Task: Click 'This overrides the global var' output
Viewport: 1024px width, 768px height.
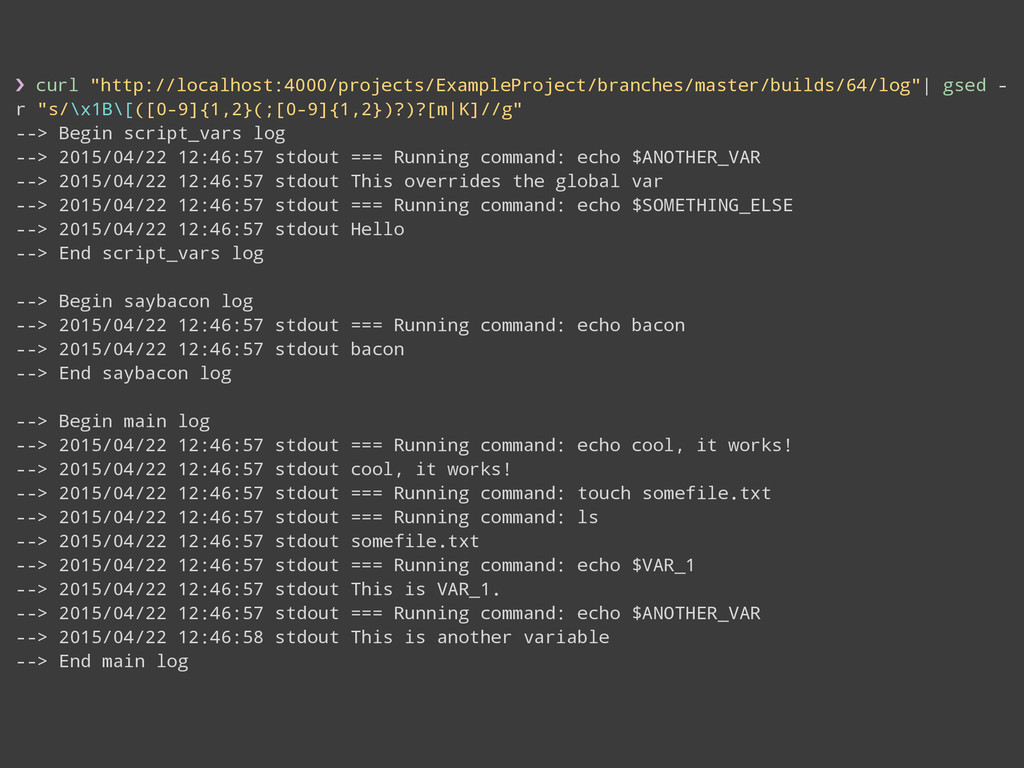Action: 506,181
